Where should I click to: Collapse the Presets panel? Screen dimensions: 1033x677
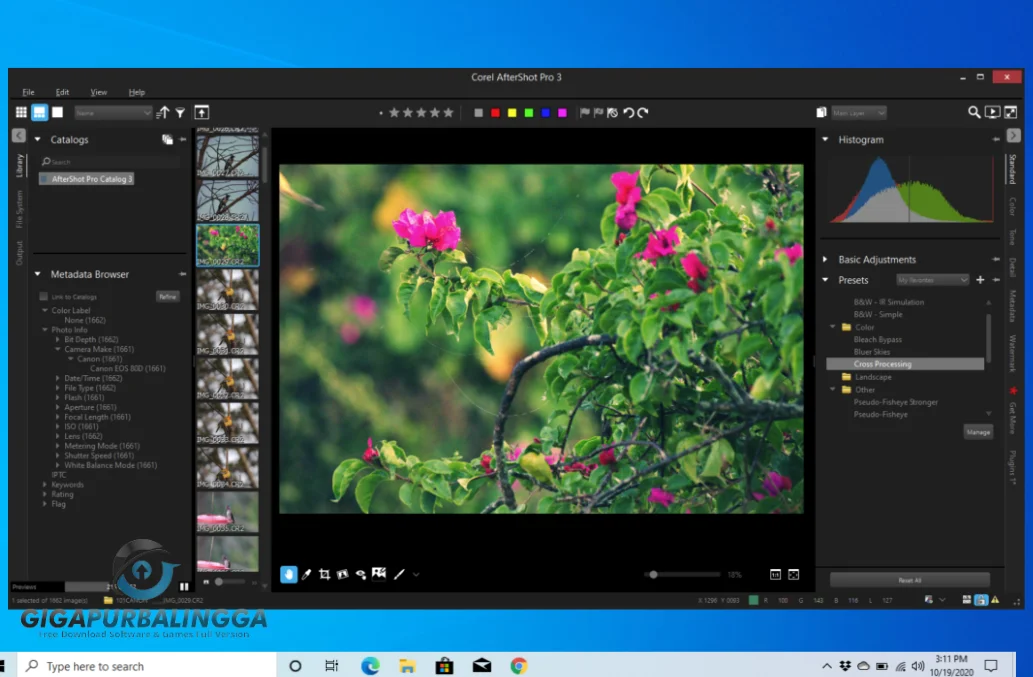[x=825, y=280]
